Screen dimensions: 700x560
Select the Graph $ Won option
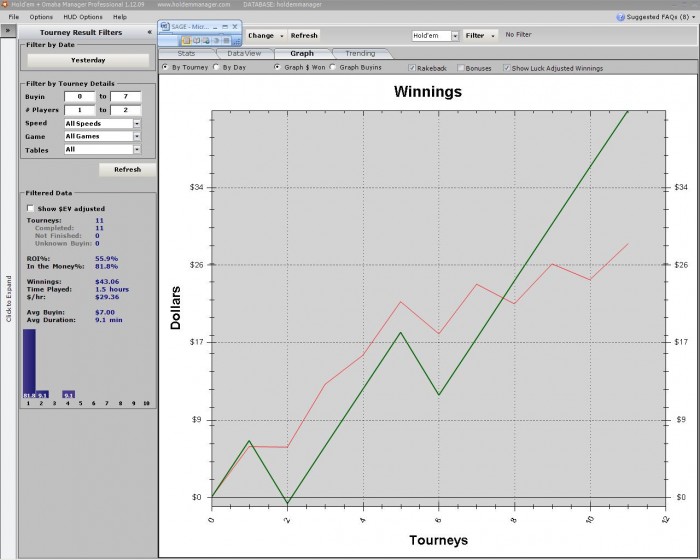click(278, 67)
